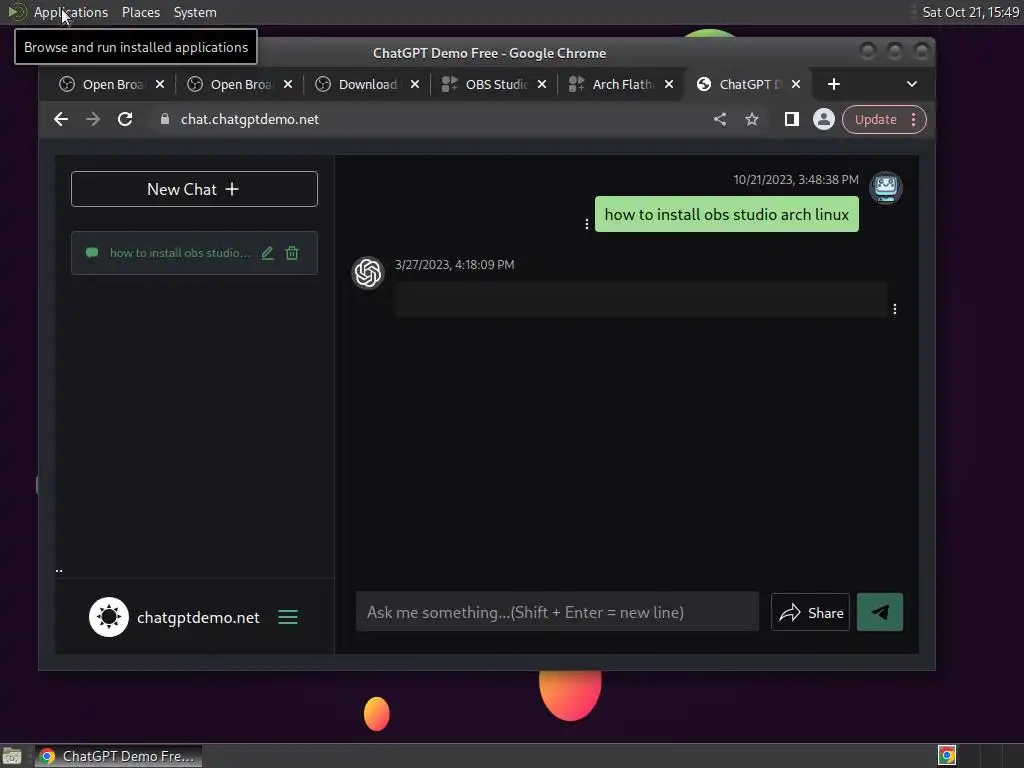
Task: Click the Chrome icon in bottom tray
Action: click(x=947, y=756)
